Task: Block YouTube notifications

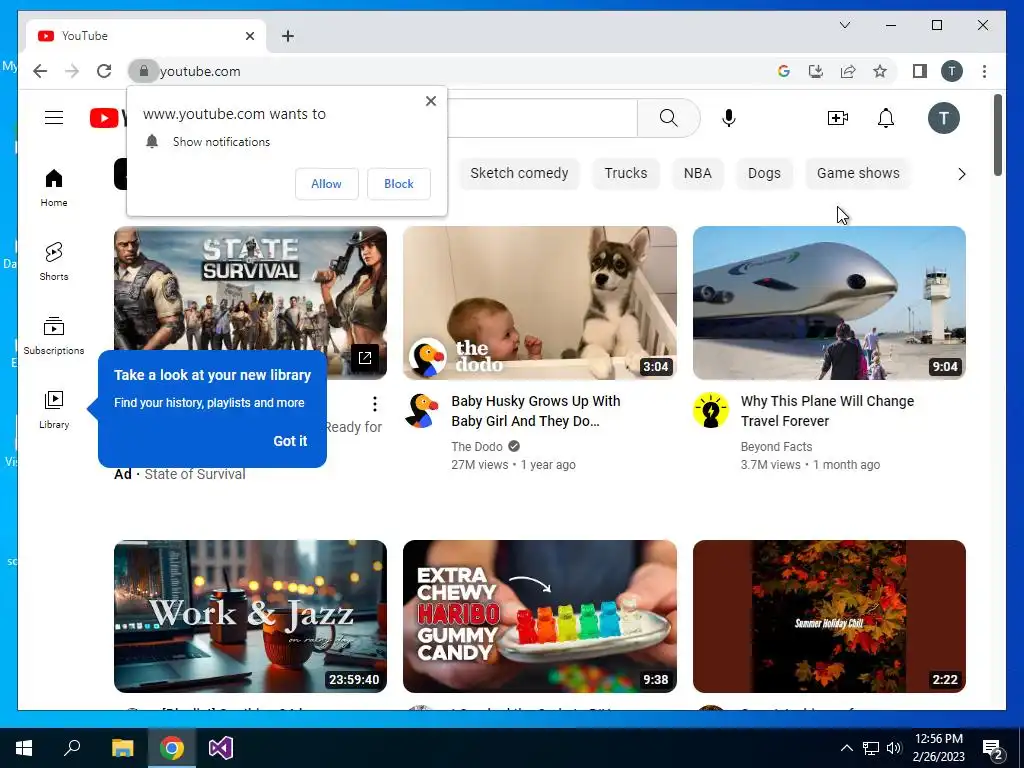Action: click(398, 184)
